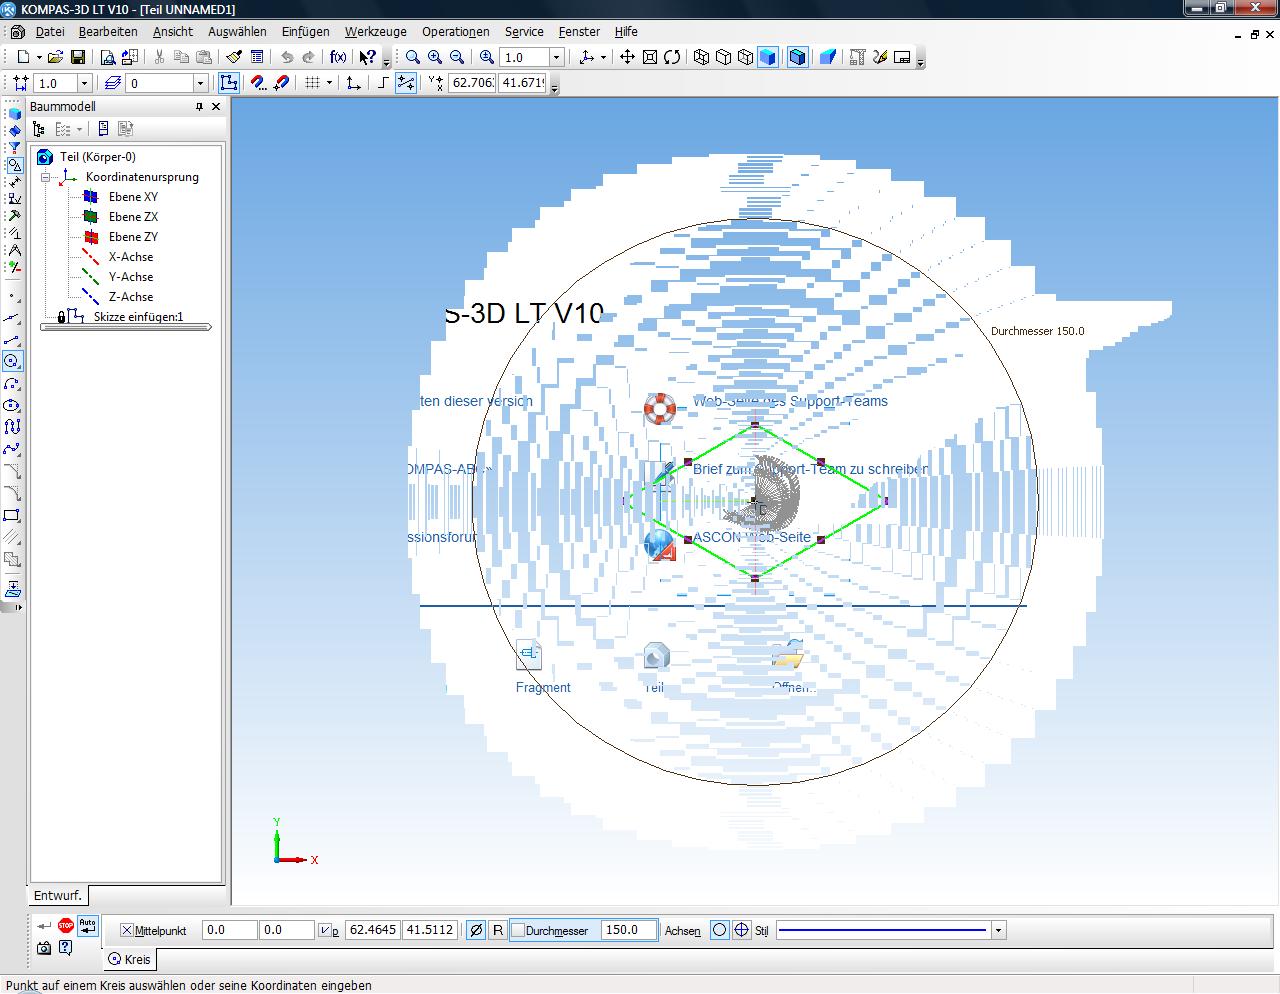The width and height of the screenshot is (1280, 994).
Task: Click the camera snapshot icon in property bar
Action: (44, 948)
